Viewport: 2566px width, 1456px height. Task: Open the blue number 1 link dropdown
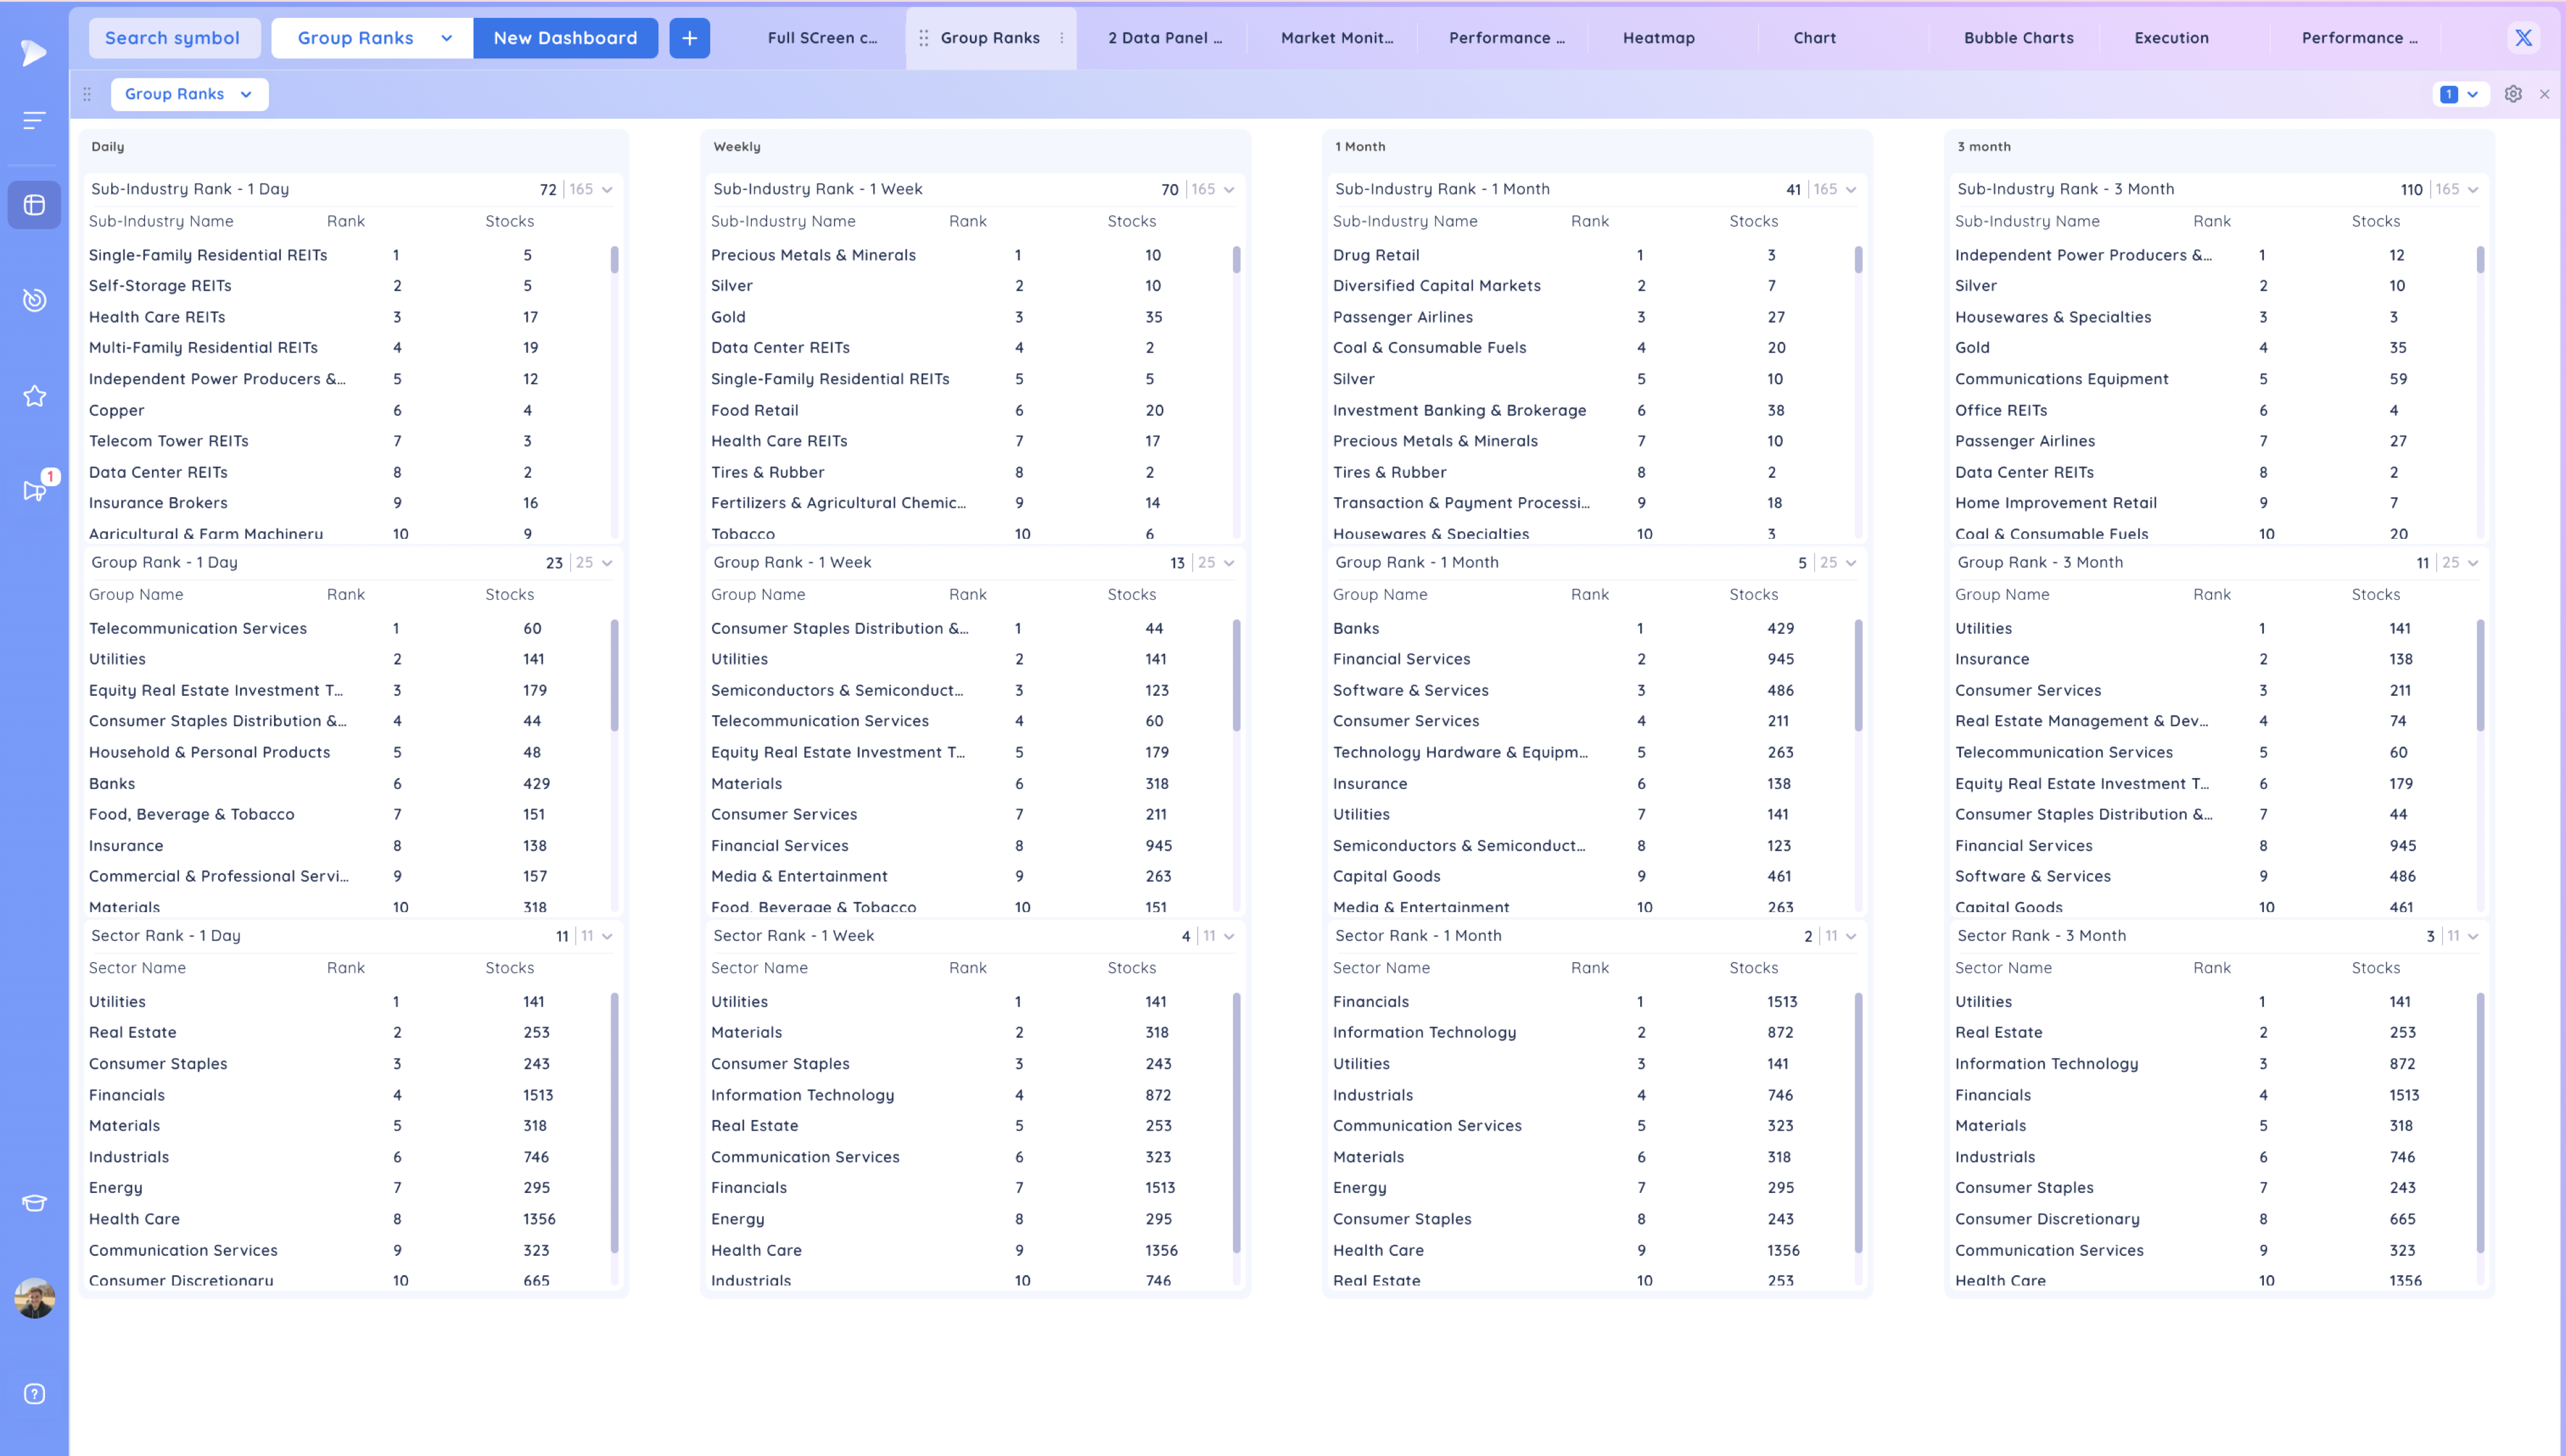2460,94
